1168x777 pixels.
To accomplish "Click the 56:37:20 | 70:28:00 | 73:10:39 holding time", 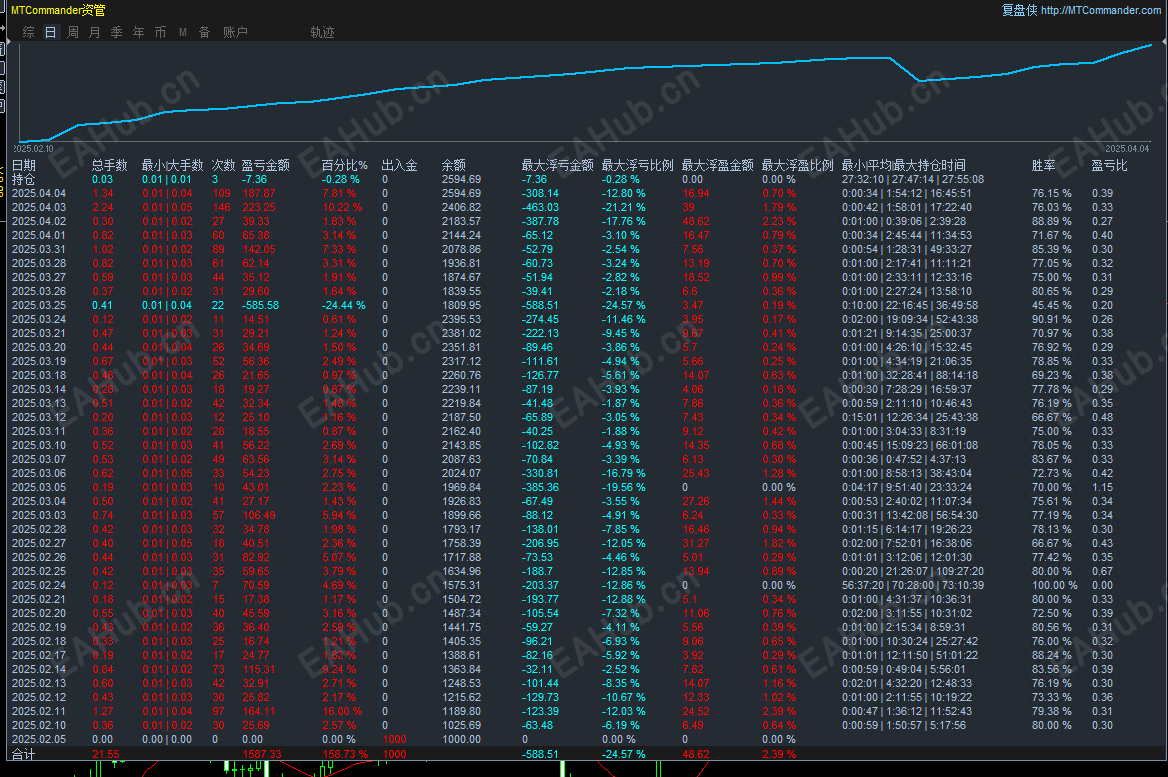I will tap(912, 586).
